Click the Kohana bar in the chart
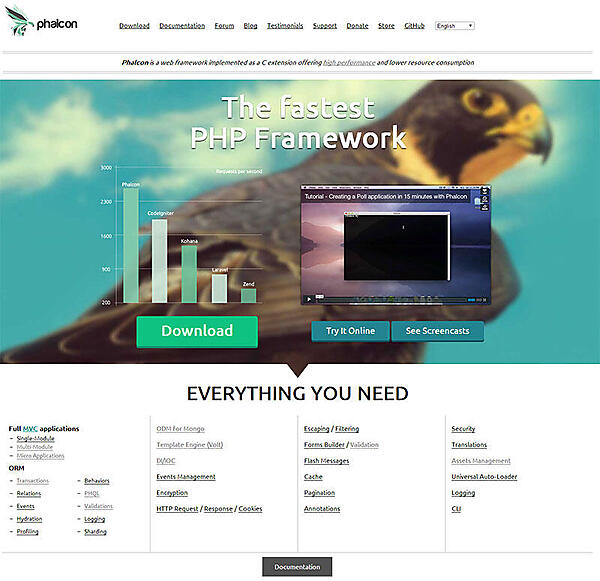 [189, 274]
